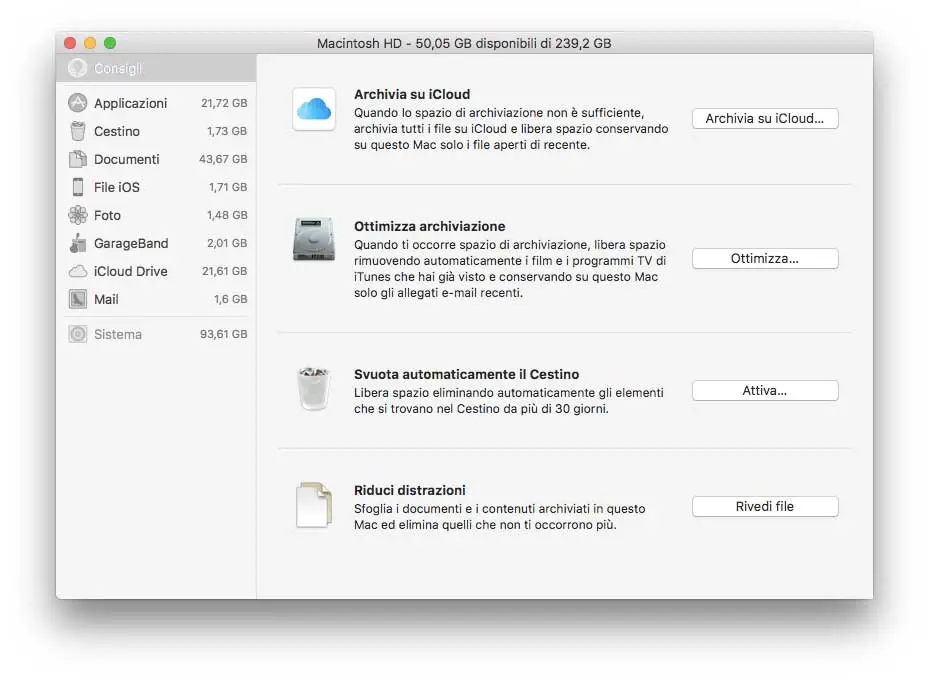Click Rivedi file to review documents

pos(765,506)
